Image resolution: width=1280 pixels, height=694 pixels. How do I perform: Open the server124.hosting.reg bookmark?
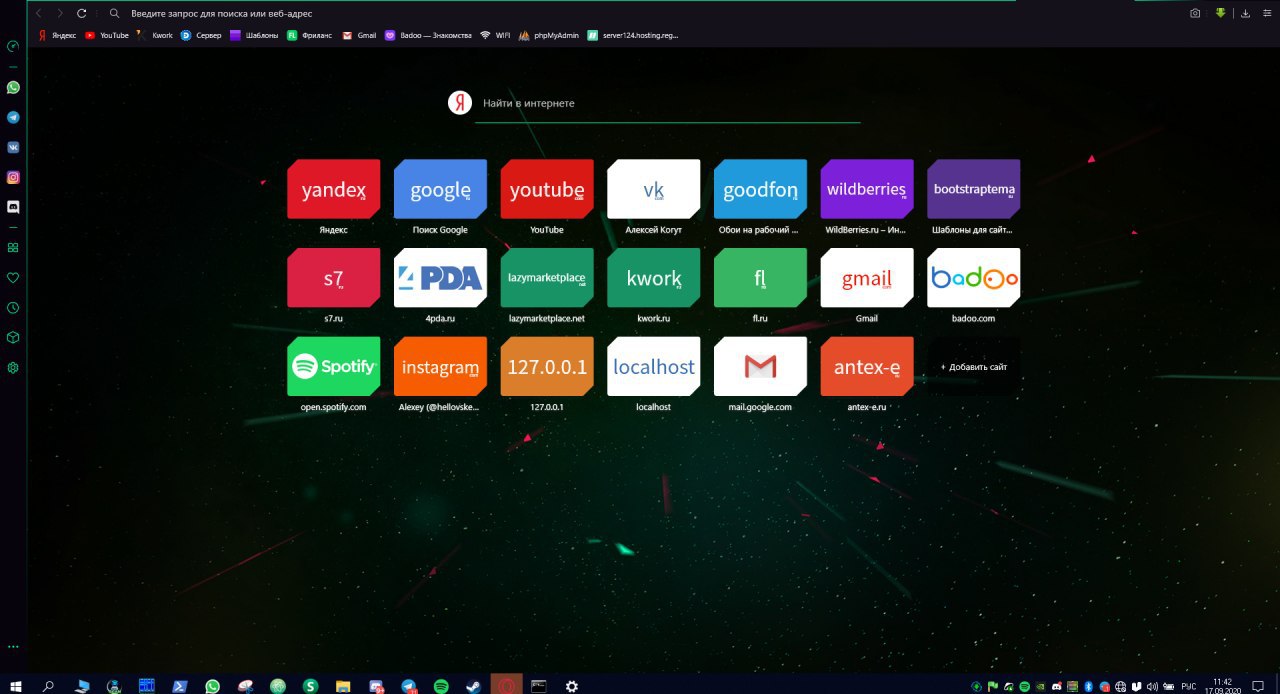(632, 35)
